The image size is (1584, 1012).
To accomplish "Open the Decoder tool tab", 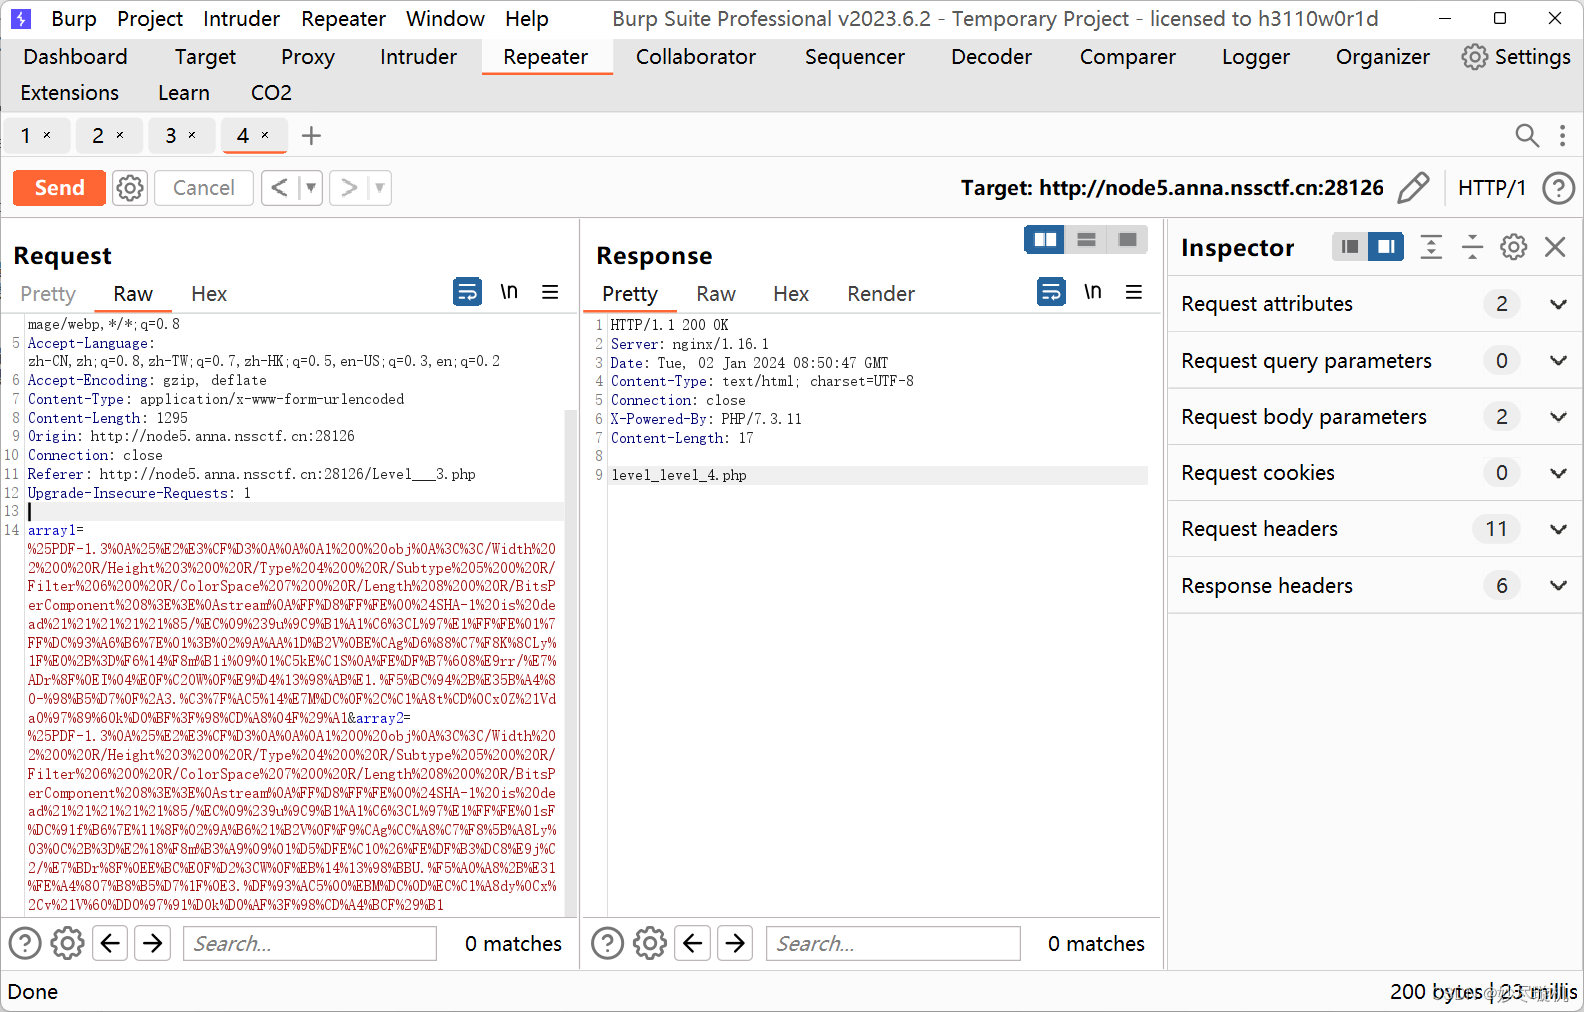I will pos(991,57).
